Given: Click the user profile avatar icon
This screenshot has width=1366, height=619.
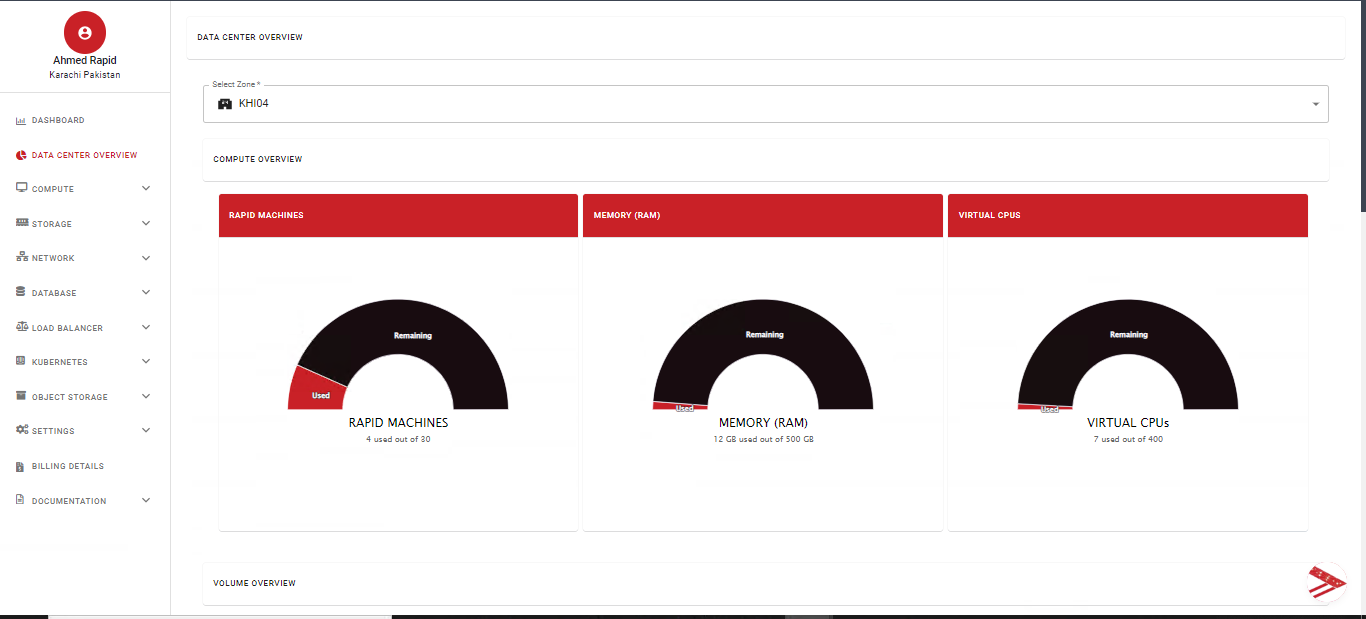Looking at the screenshot, I should 85,33.
